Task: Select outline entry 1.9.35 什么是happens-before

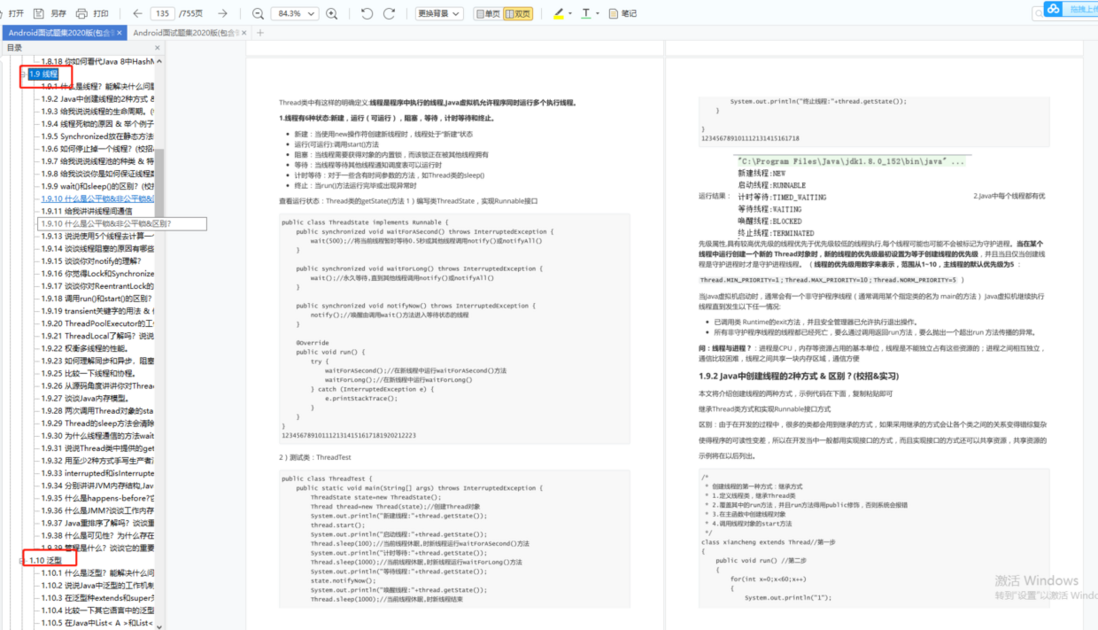Action: pyautogui.click(x=97, y=498)
